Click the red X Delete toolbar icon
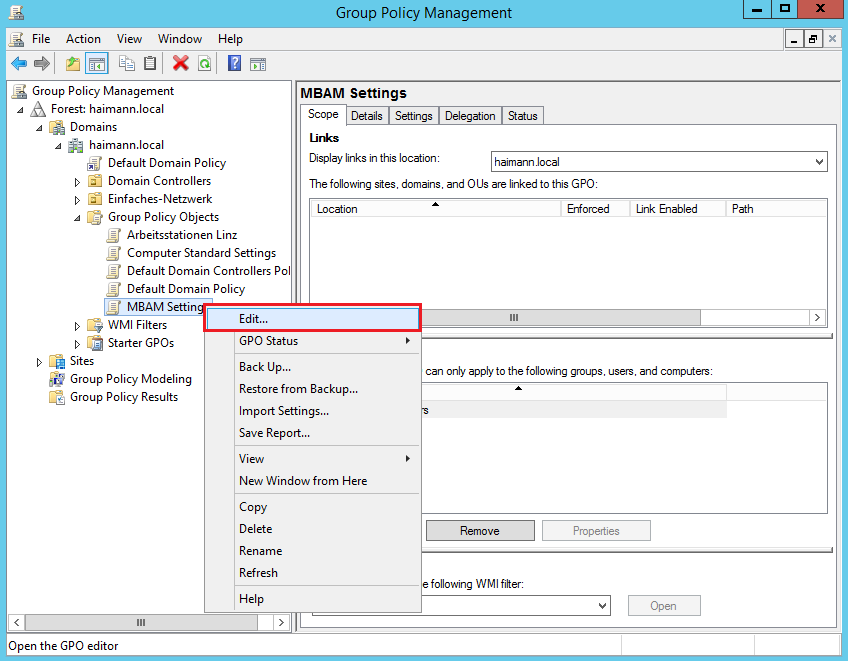The height and width of the screenshot is (661, 848). 181,63
